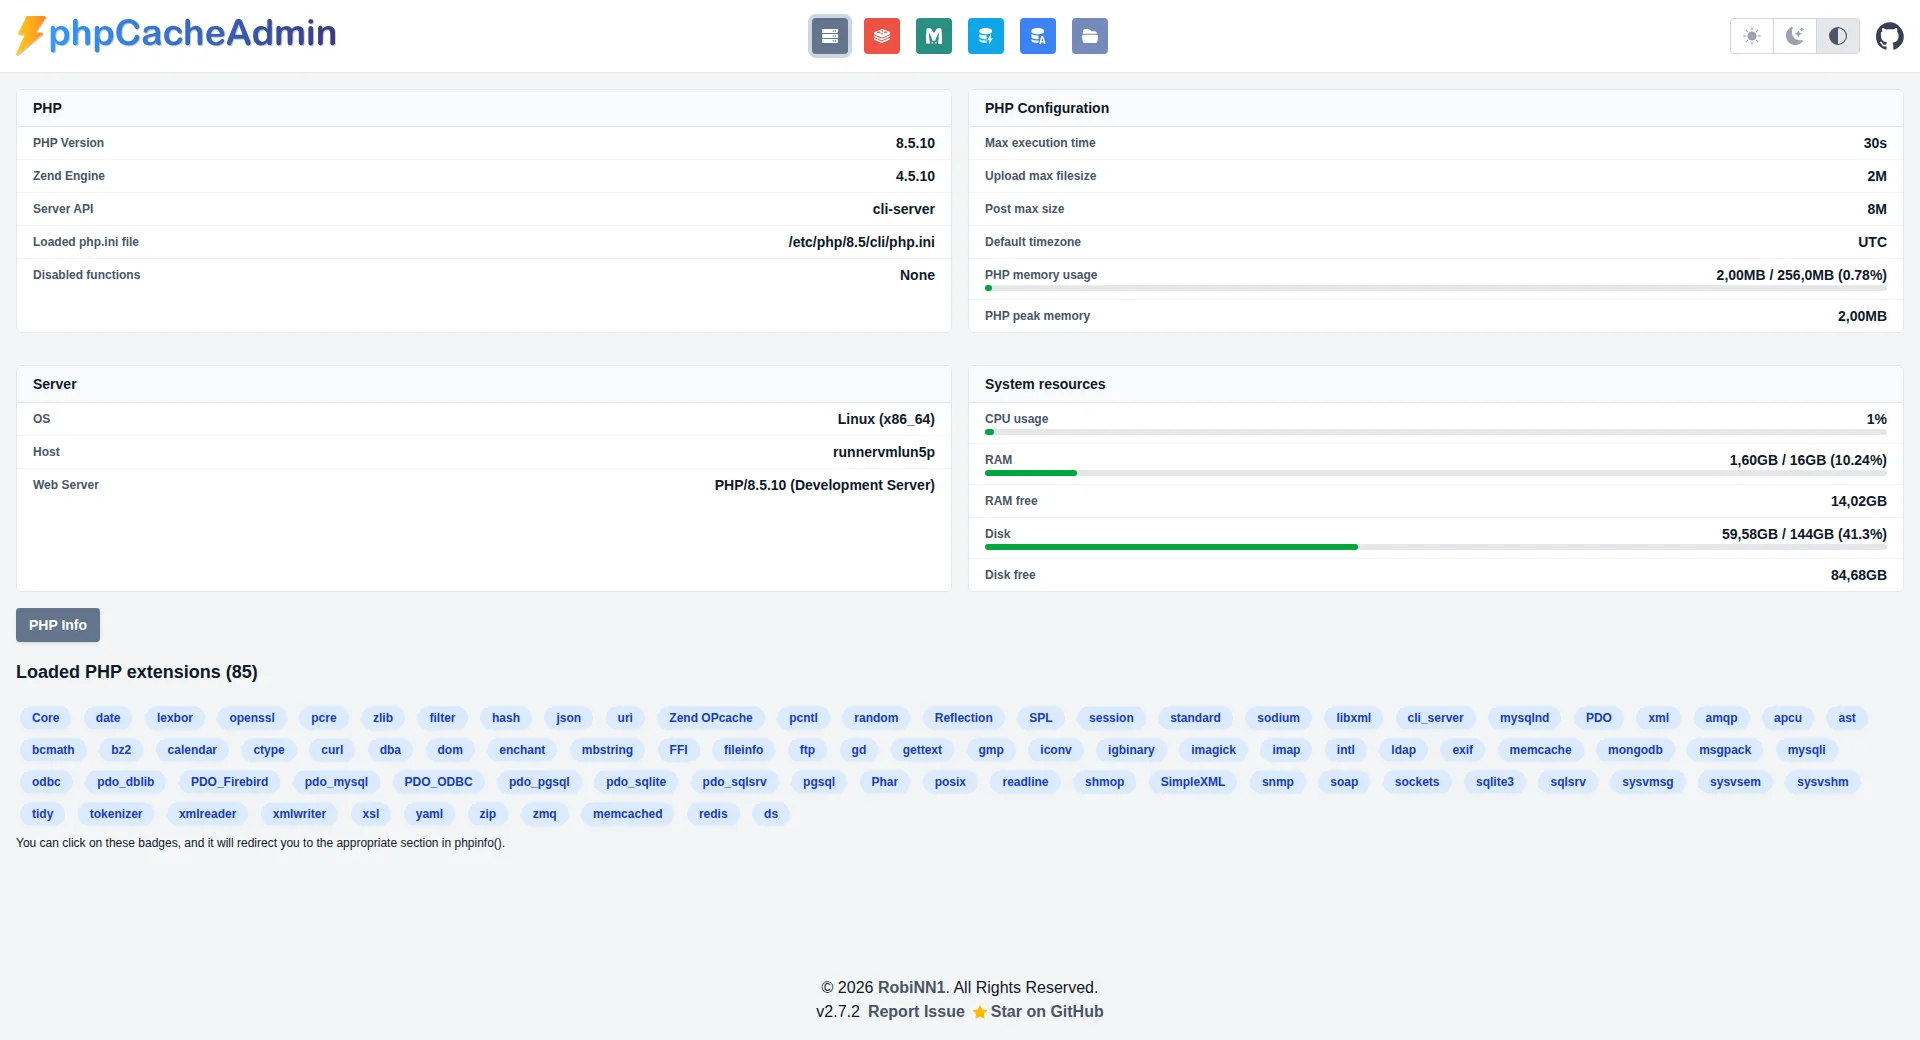Select the ds extension badge

pyautogui.click(x=770, y=814)
